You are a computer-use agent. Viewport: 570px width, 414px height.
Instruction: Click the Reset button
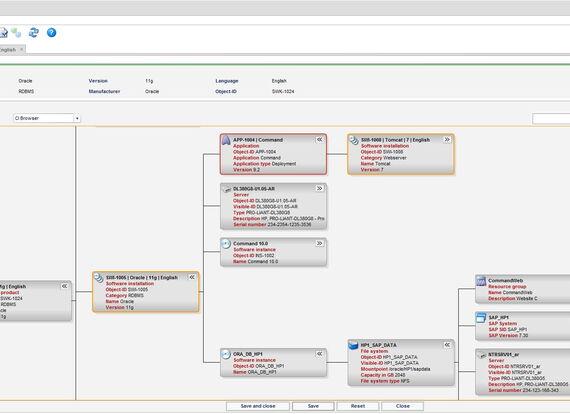click(x=358, y=406)
